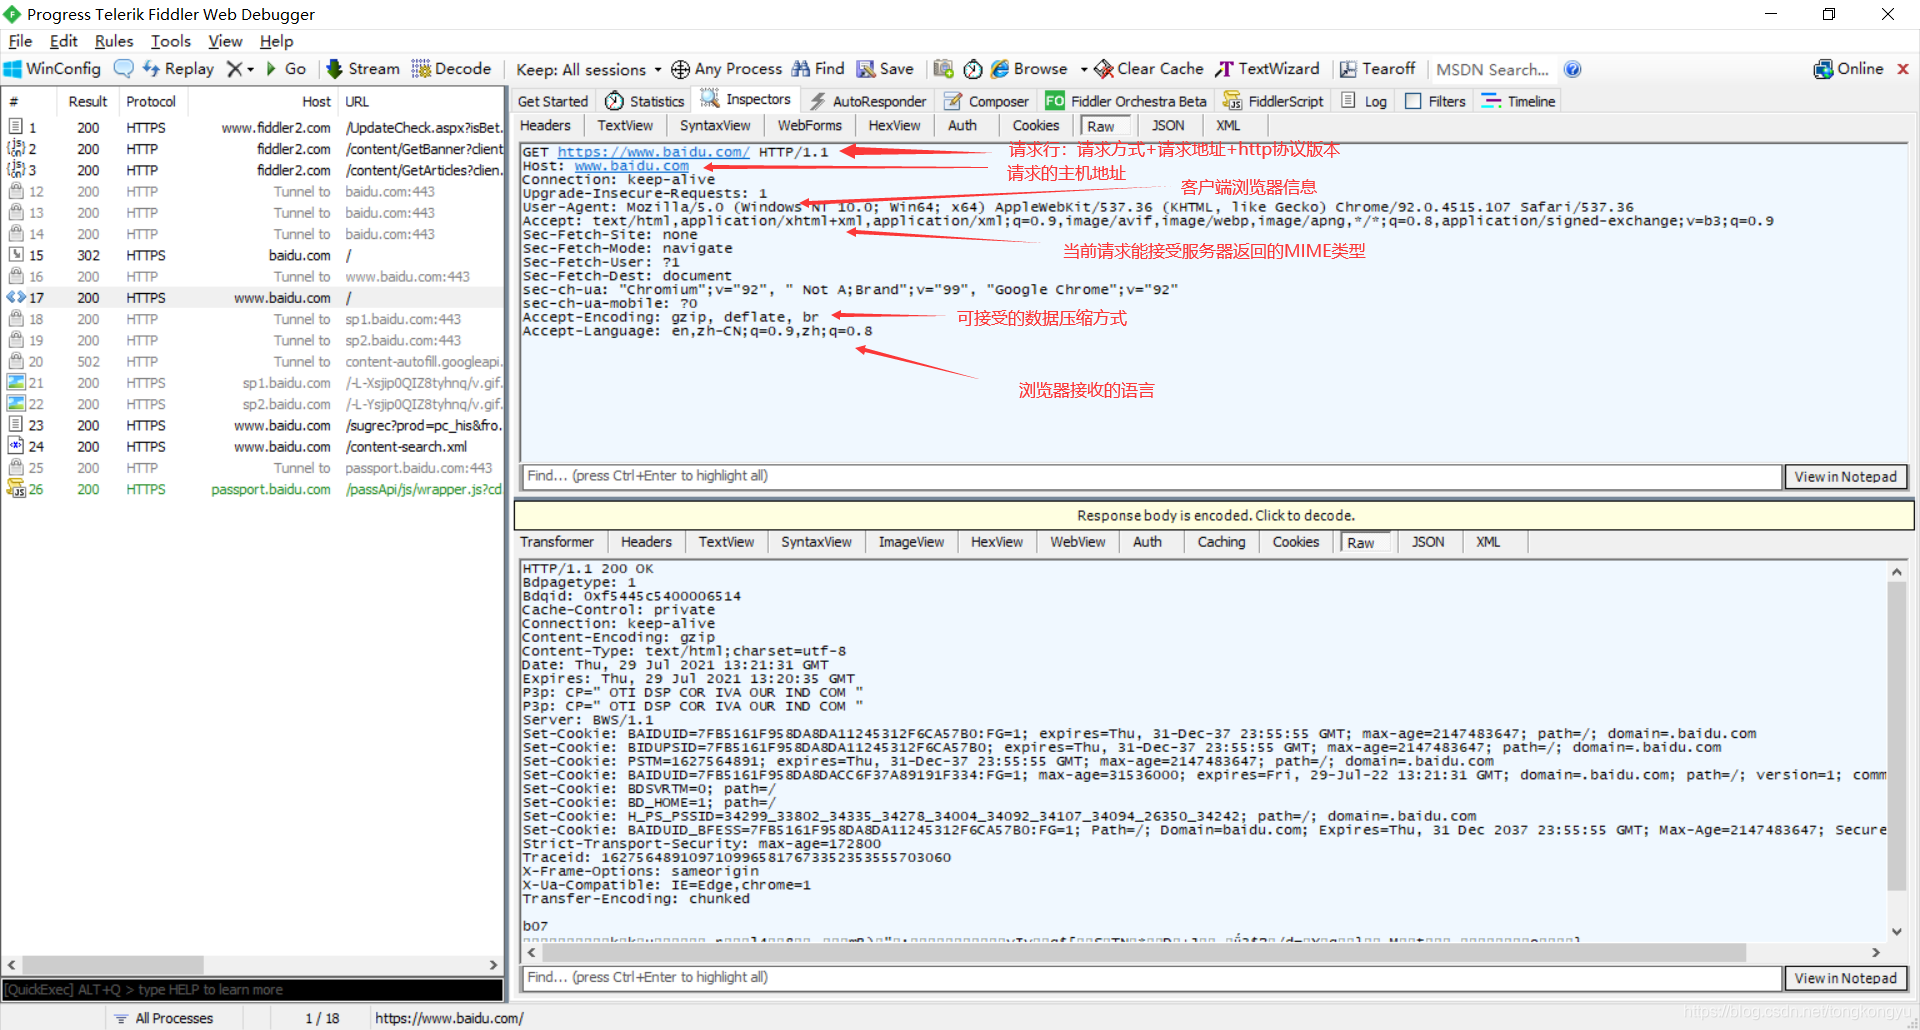Switch to the Statistics tab
Screen dimensions: 1920x1030
(x=645, y=101)
